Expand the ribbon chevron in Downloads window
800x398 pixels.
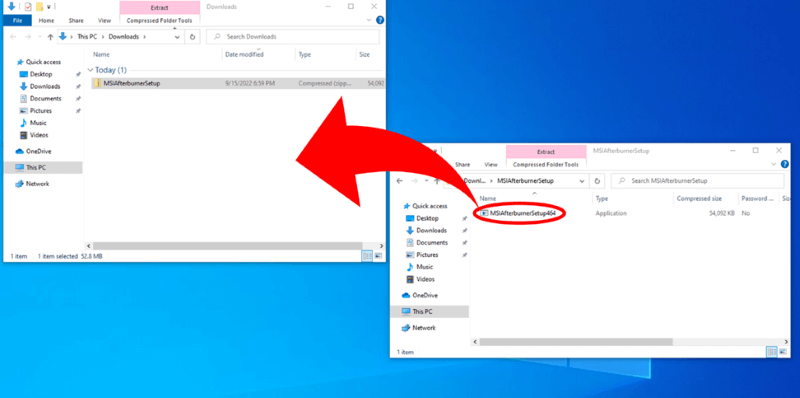pos(369,20)
